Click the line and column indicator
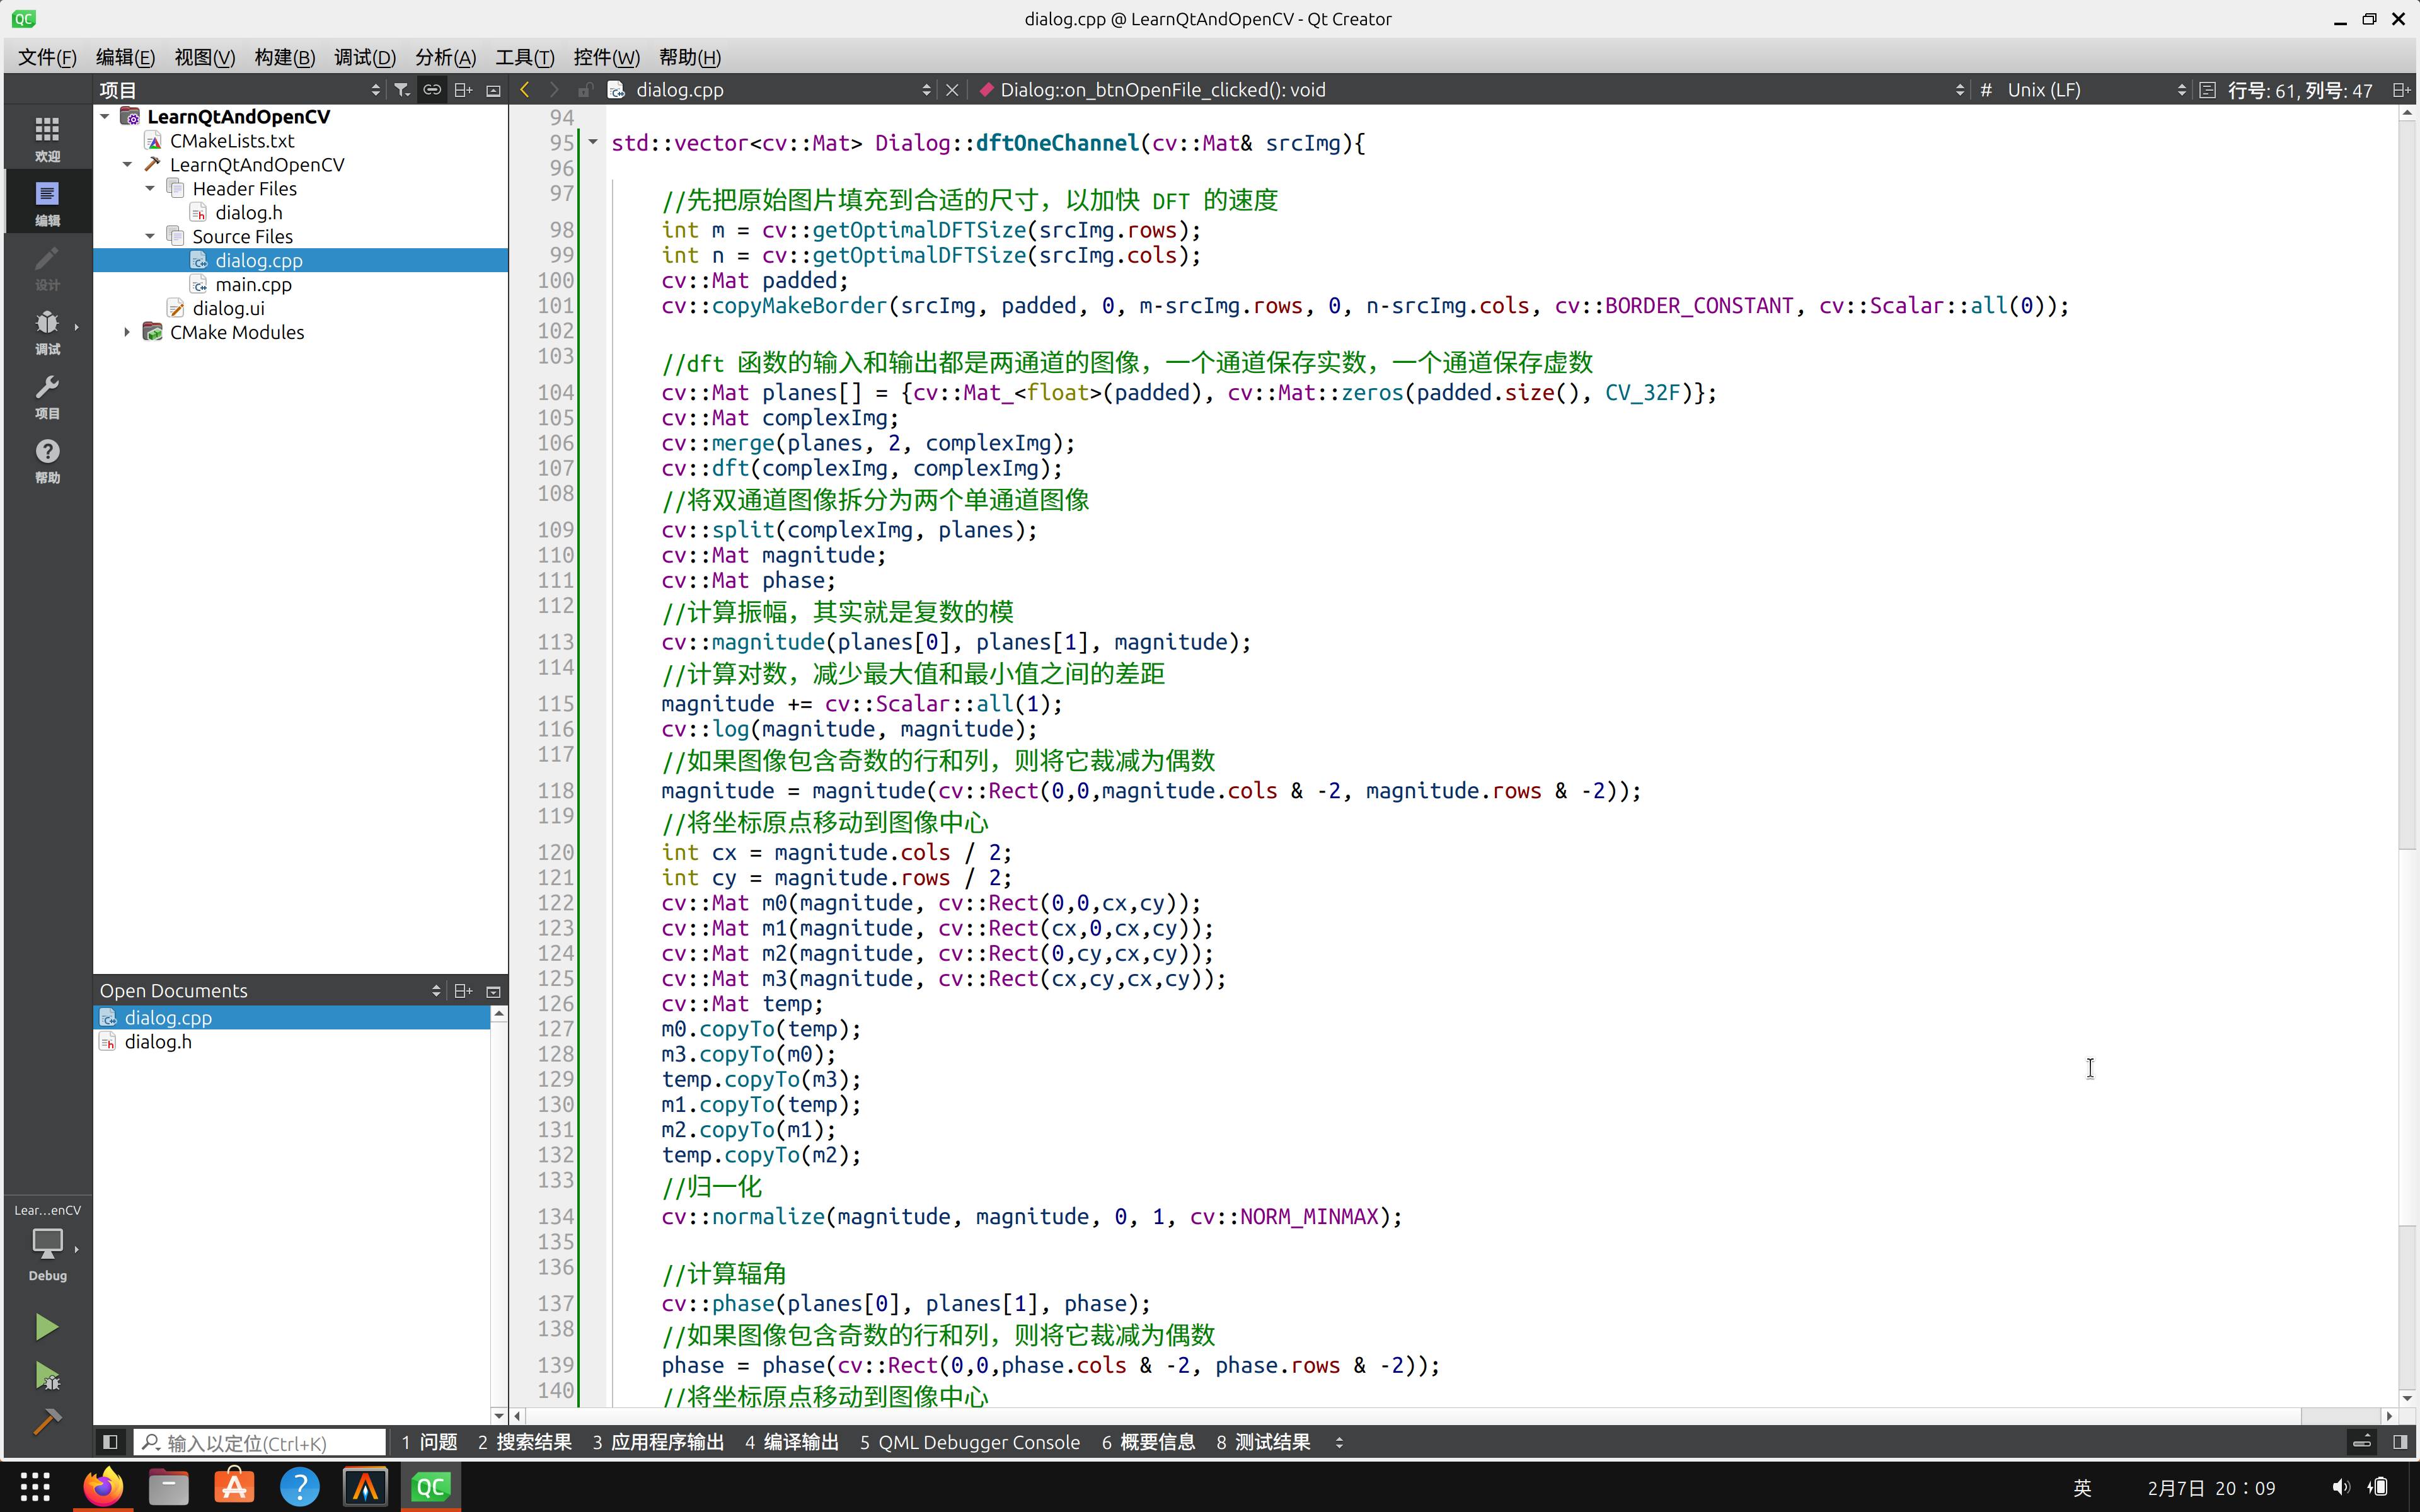 coord(2299,90)
